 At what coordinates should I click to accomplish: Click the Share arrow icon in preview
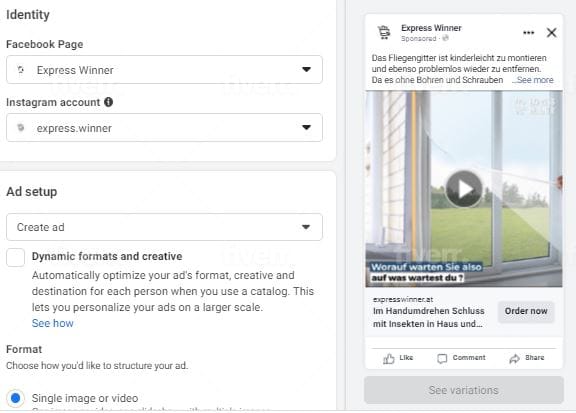[x=514, y=358]
